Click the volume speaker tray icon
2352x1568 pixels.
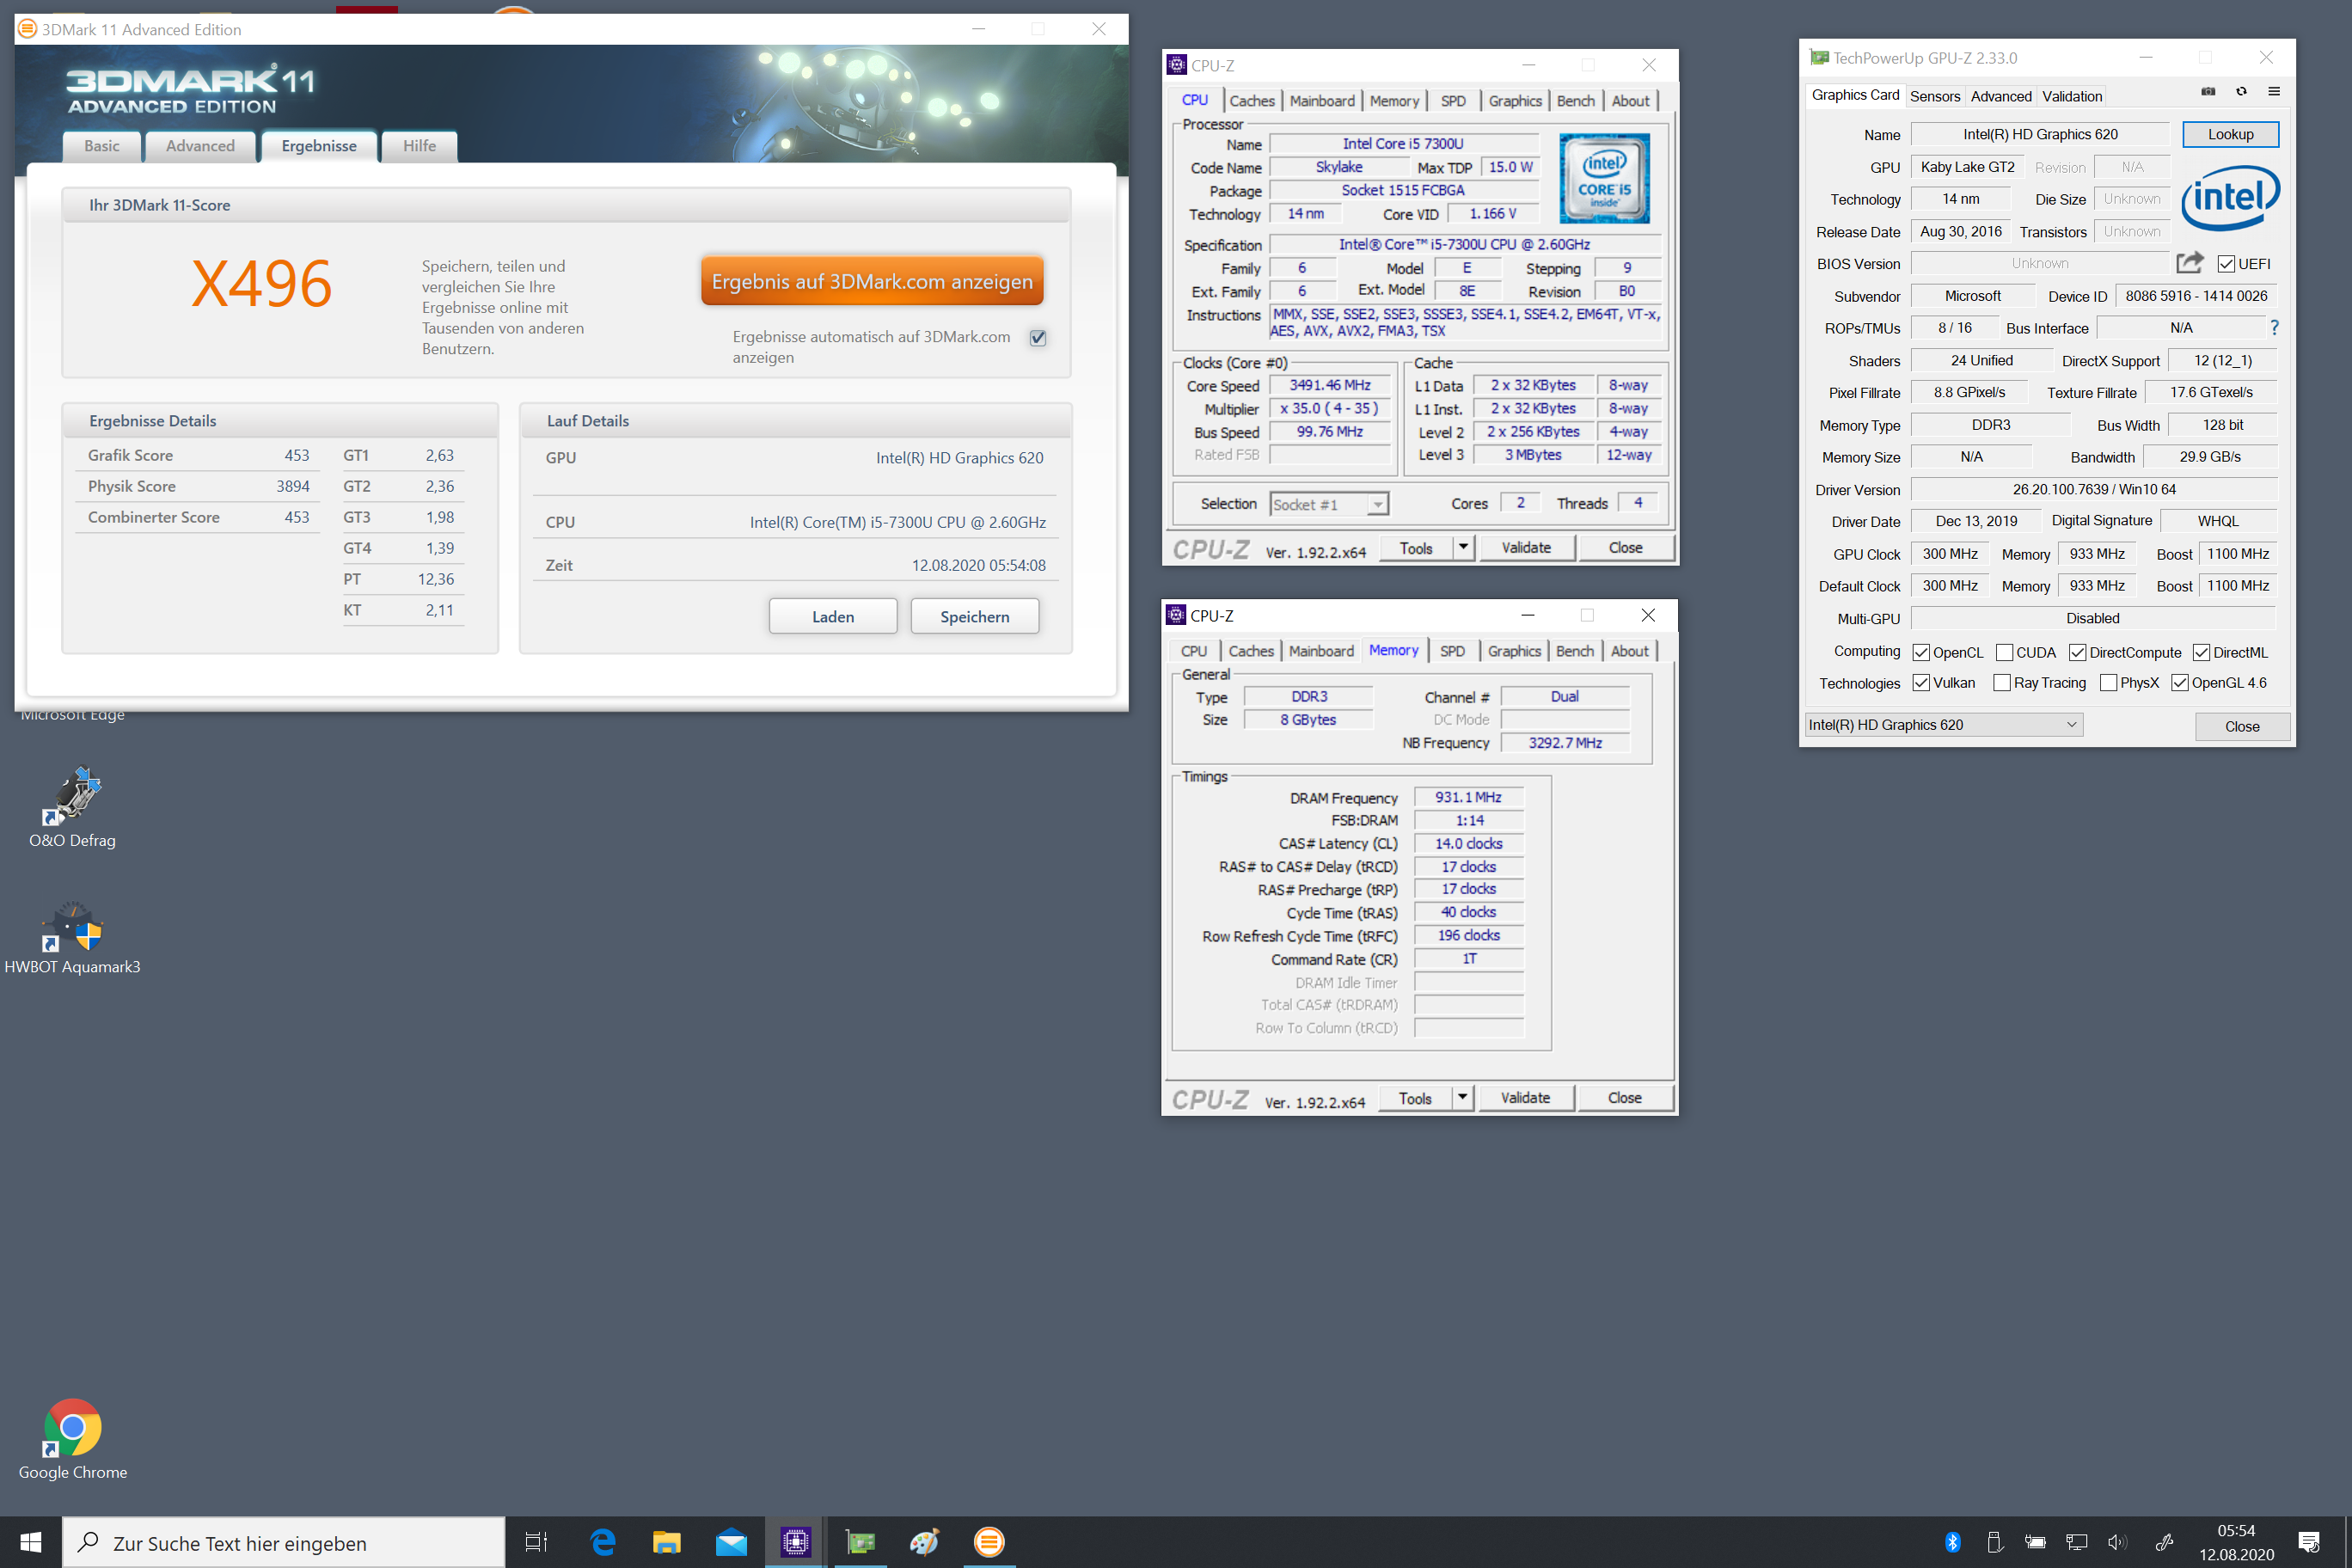pyautogui.click(x=2117, y=1542)
